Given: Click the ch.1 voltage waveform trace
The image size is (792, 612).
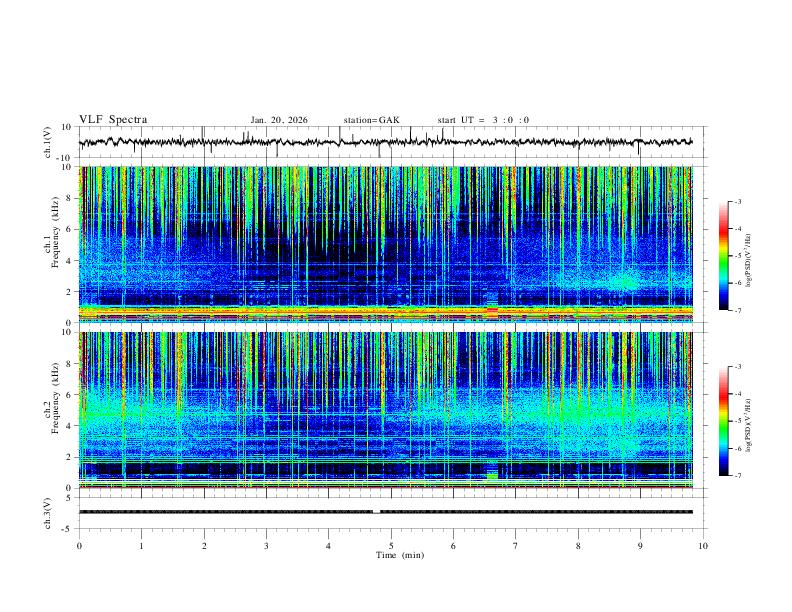Looking at the screenshot, I should tap(385, 142).
